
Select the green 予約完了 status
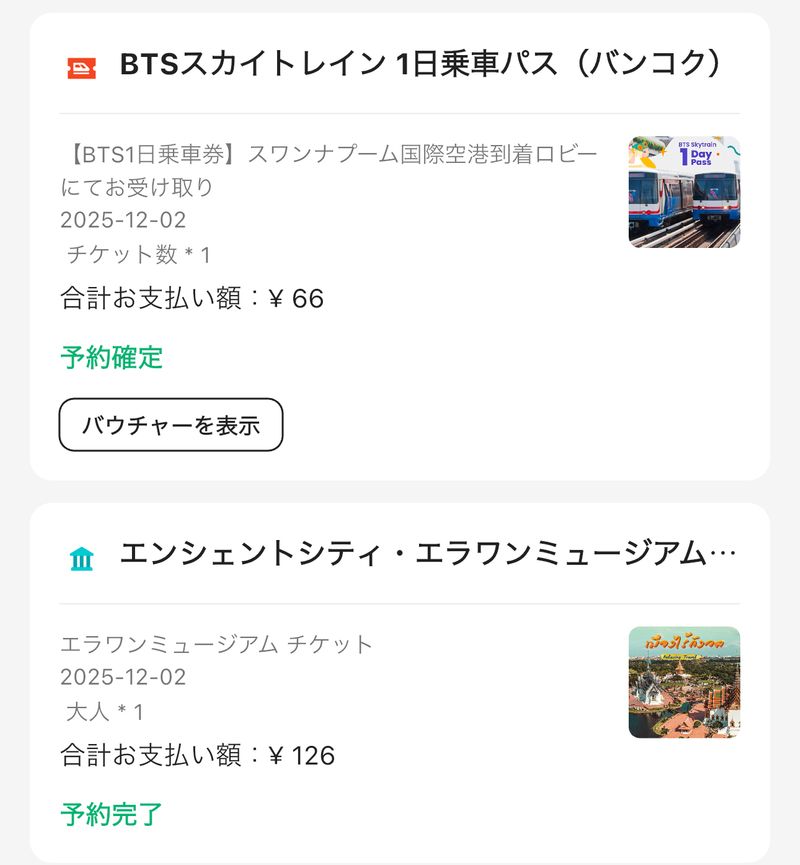click(x=112, y=814)
